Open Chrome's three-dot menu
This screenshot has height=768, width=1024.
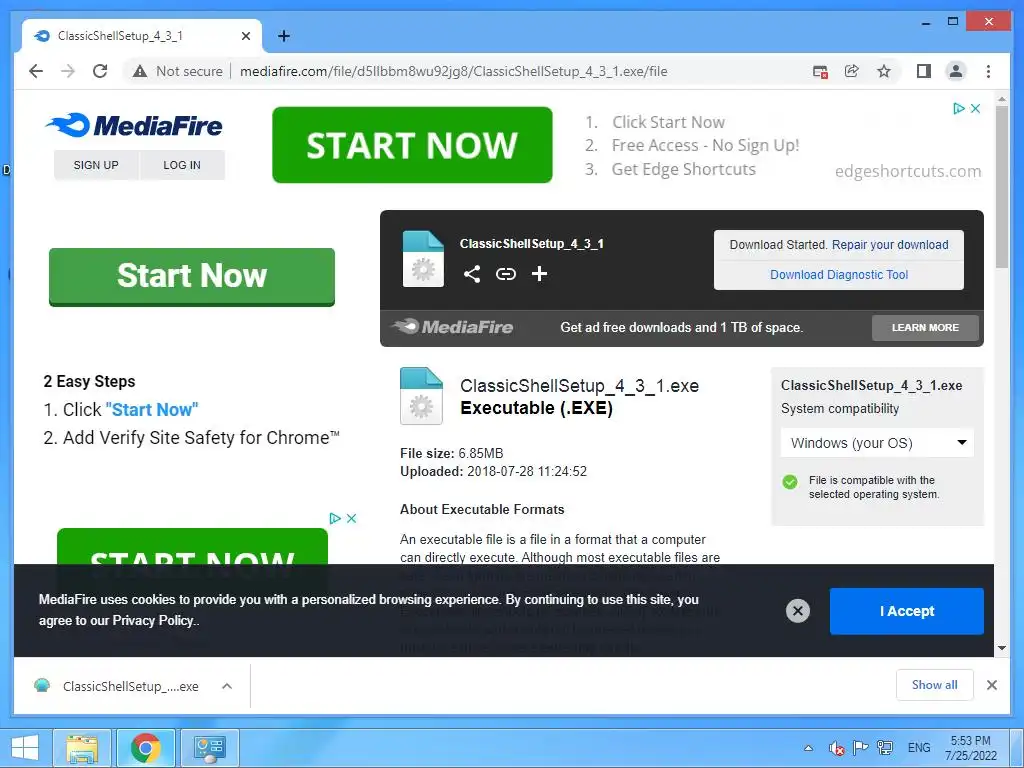coord(988,71)
